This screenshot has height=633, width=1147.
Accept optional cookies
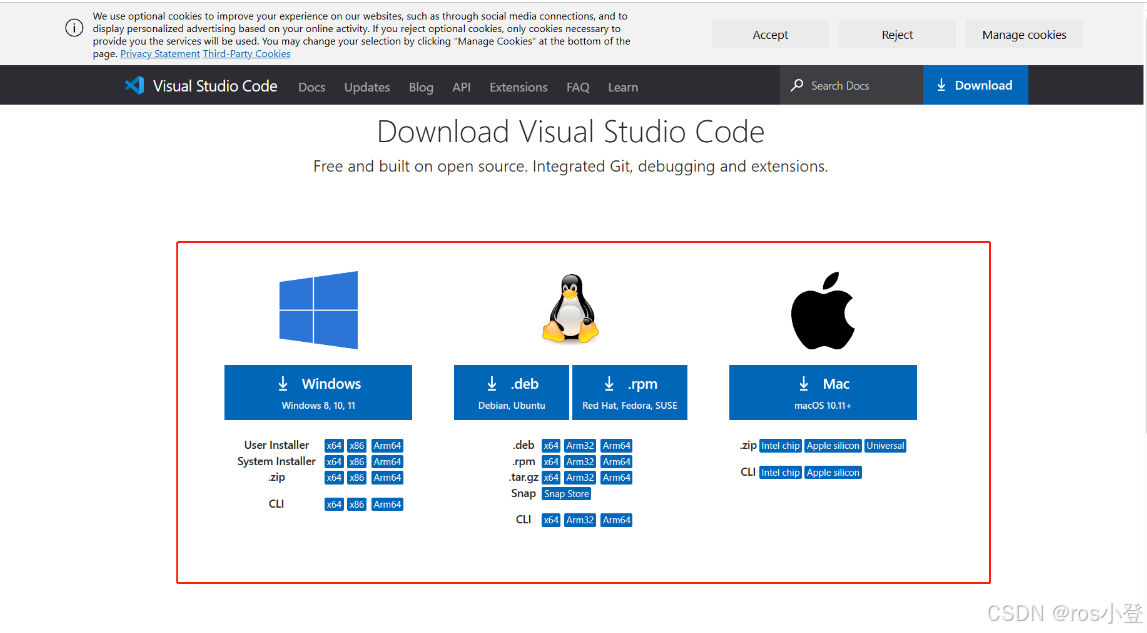click(x=770, y=34)
